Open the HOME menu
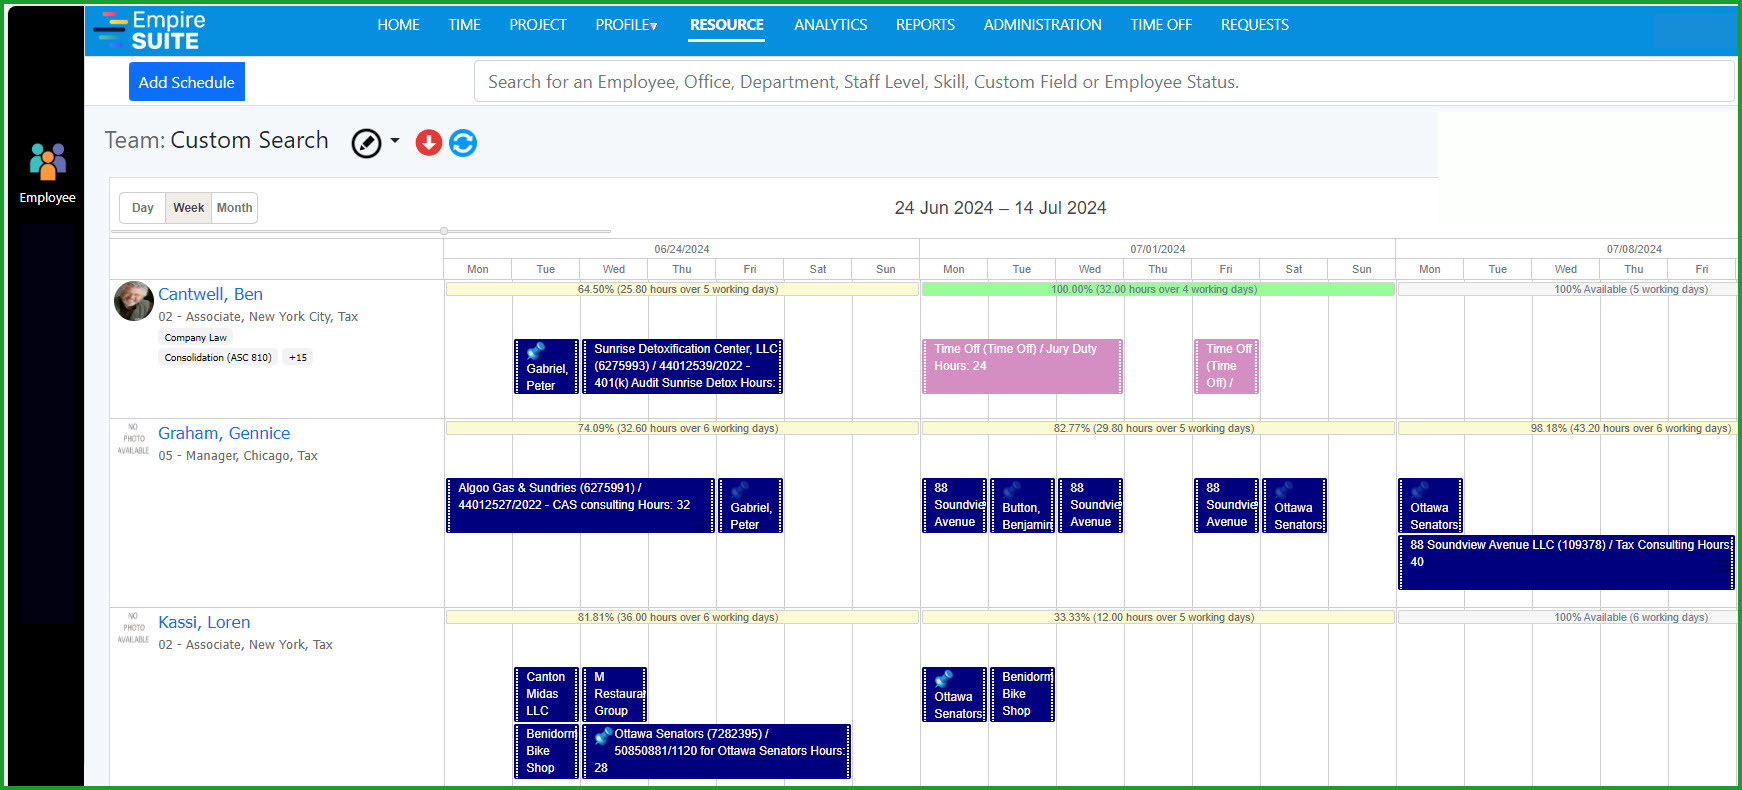The image size is (1742, 790). point(398,25)
